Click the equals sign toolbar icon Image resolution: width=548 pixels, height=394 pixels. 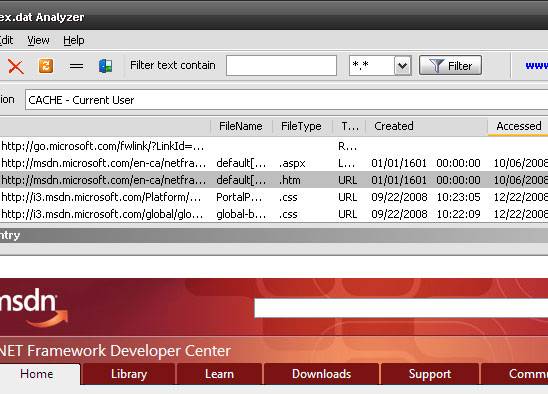point(76,66)
